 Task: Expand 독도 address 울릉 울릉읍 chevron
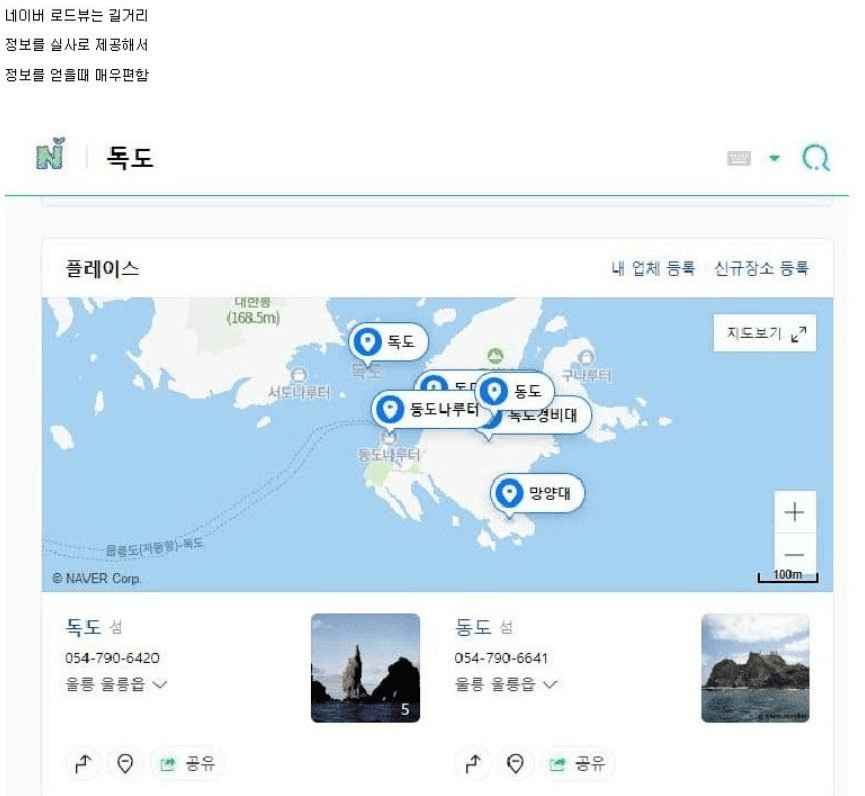click(x=160, y=685)
